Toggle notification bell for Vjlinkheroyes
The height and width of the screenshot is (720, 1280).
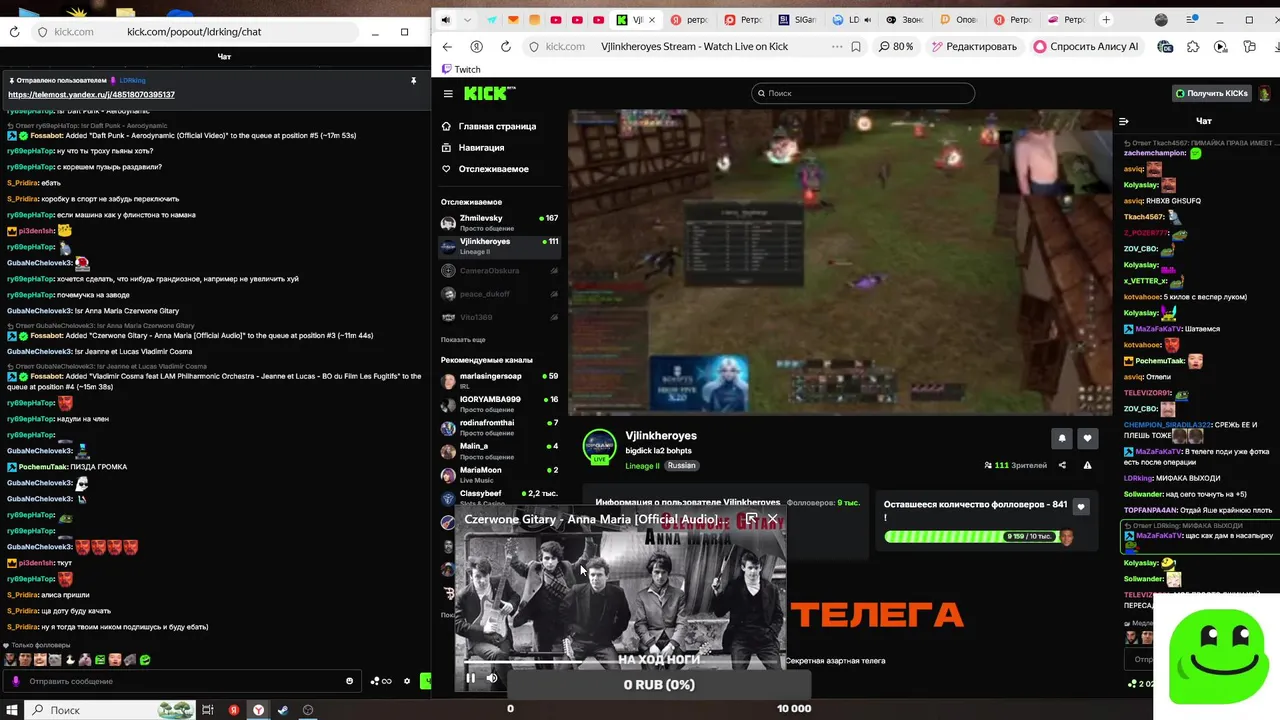point(1062,438)
